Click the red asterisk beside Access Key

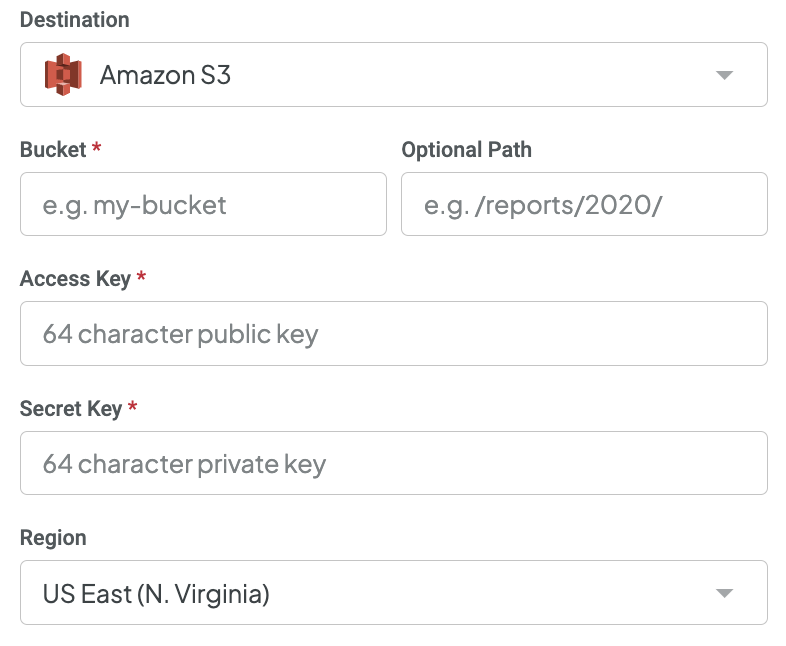pyautogui.click(x=141, y=276)
